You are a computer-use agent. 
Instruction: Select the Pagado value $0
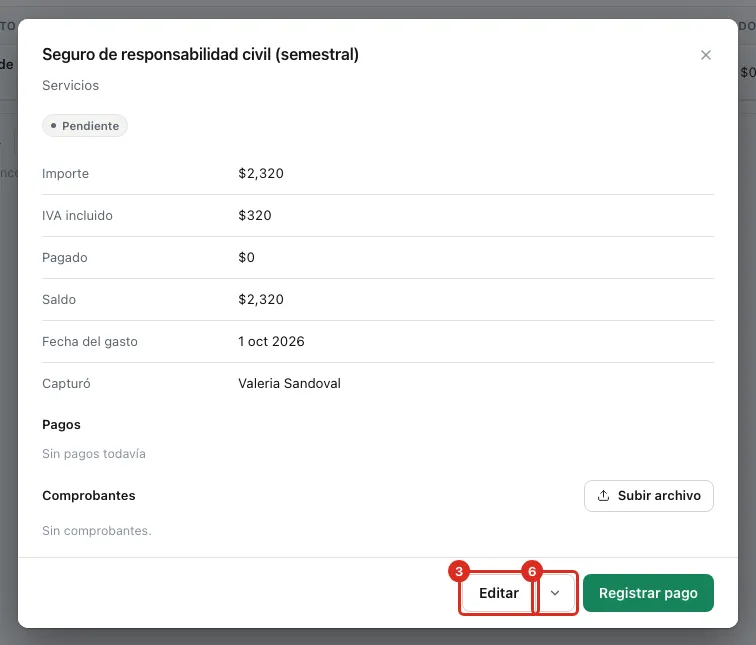246,257
